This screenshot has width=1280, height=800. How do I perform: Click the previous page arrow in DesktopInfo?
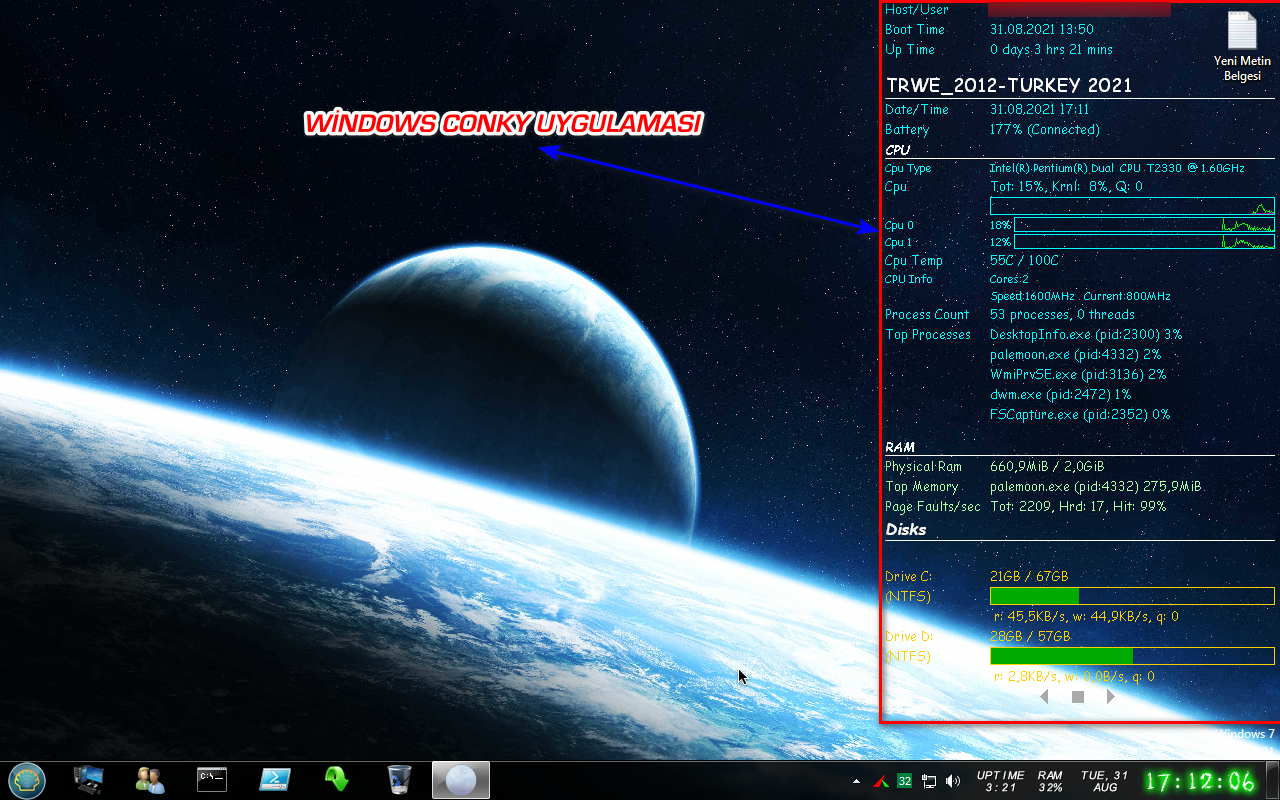click(x=1044, y=696)
